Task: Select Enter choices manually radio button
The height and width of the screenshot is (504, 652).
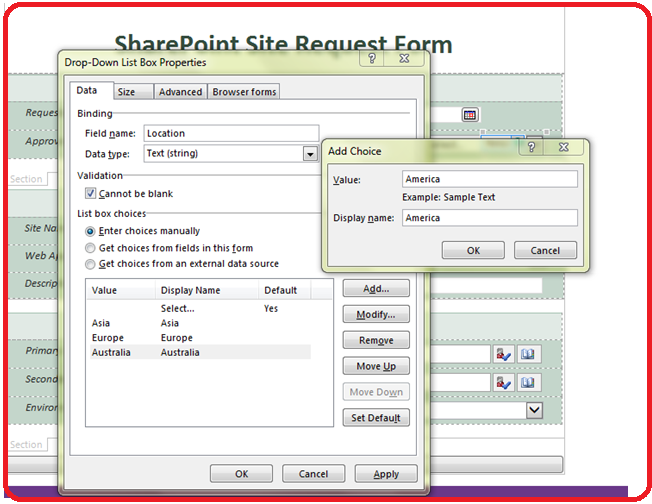Action: point(90,231)
